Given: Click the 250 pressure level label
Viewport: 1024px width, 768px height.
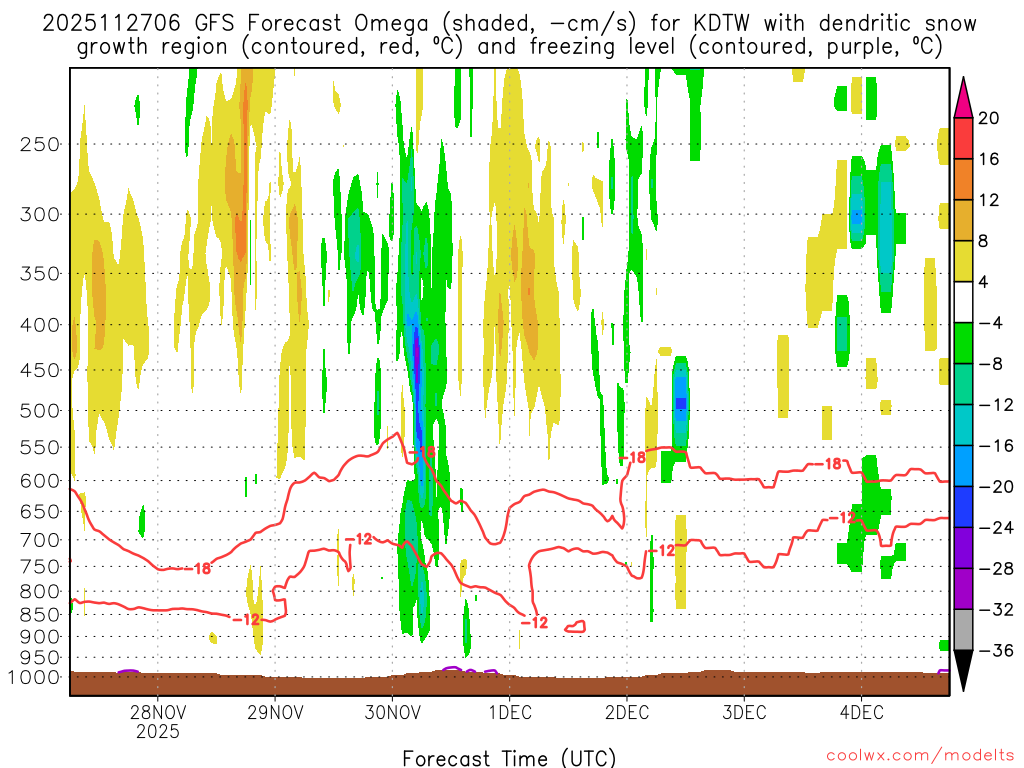Looking at the screenshot, I should click(x=40, y=144).
